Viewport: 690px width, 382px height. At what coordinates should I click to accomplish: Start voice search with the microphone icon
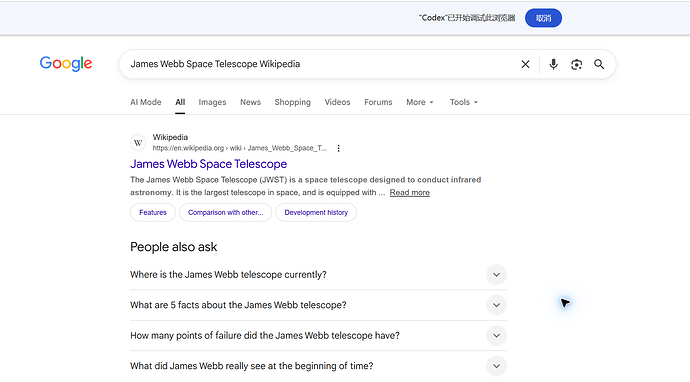pos(553,64)
